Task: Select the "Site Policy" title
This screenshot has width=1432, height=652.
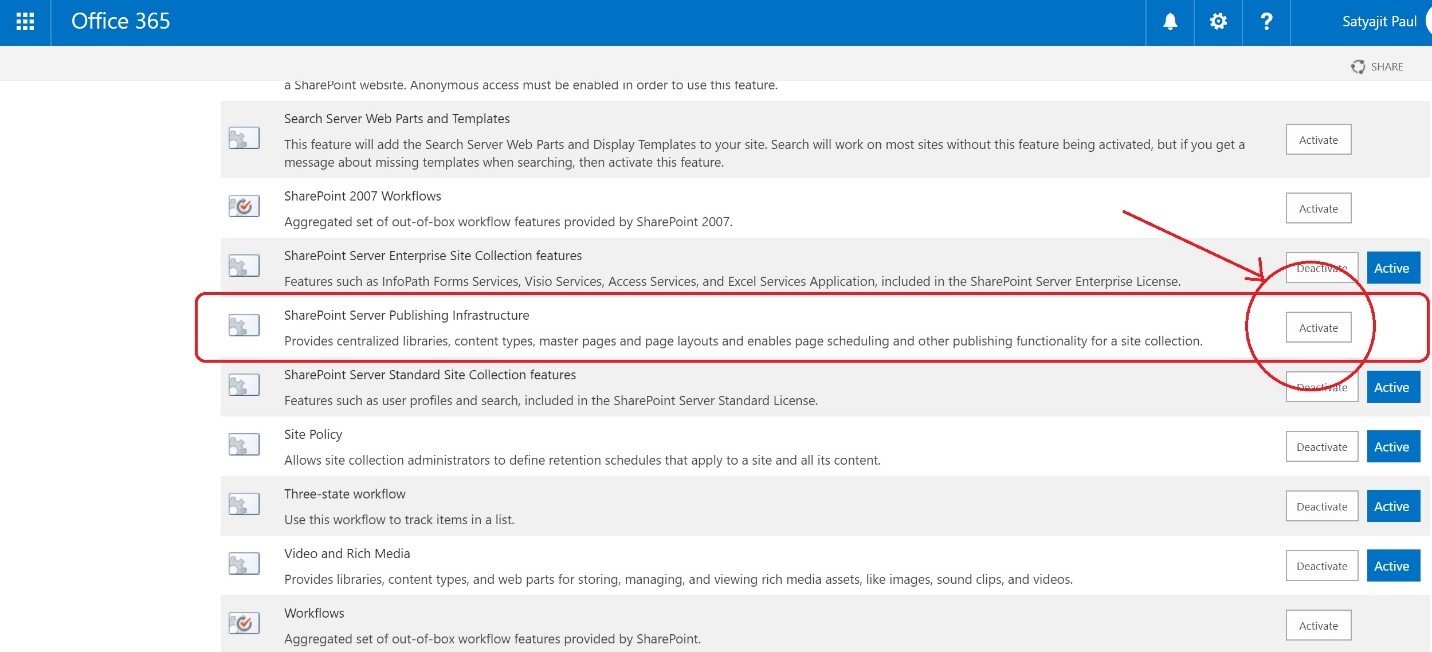Action: tap(313, 434)
